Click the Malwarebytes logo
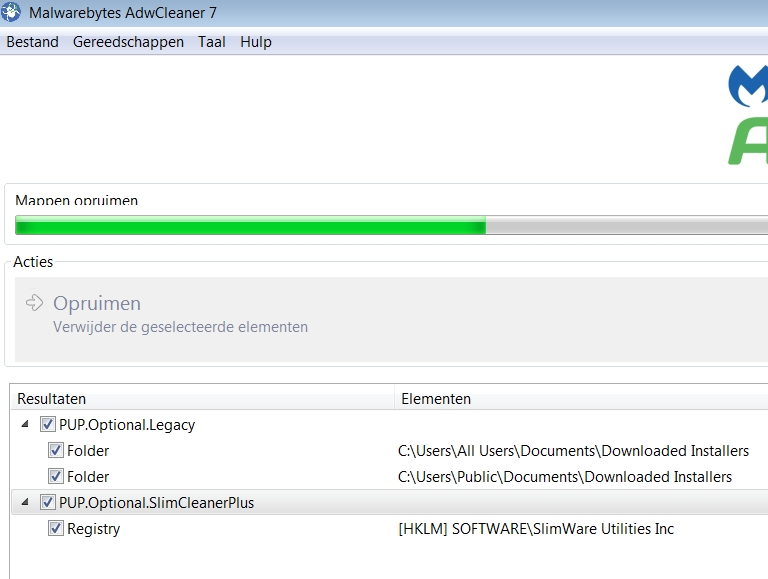The image size is (768, 579). coord(748,86)
